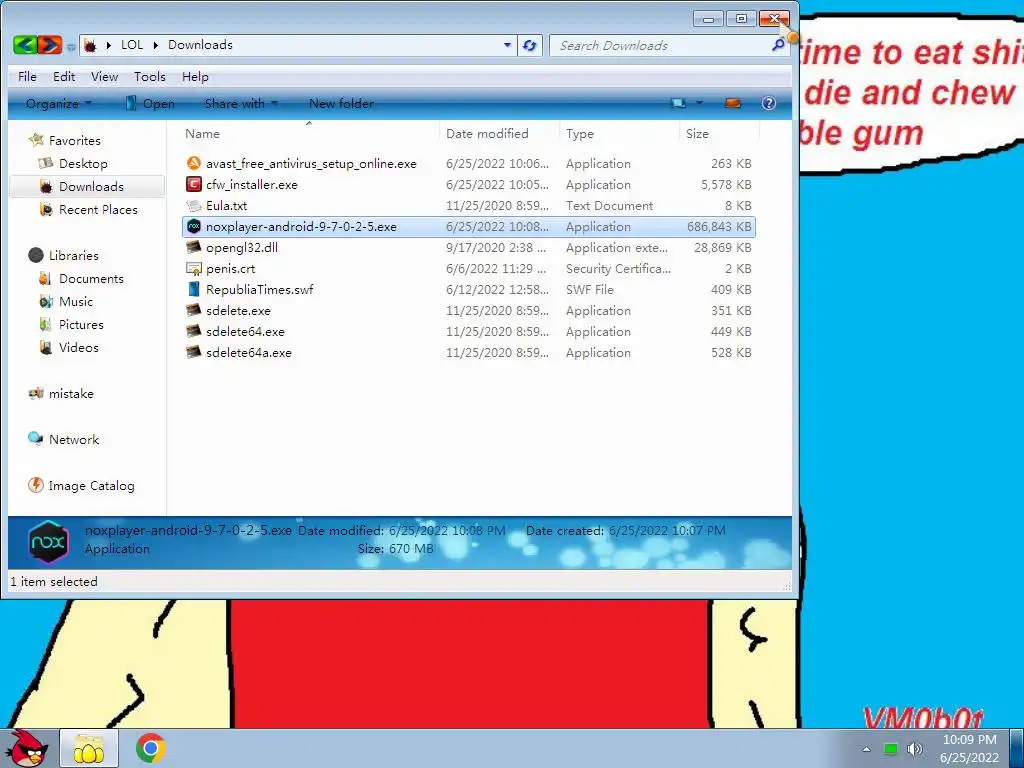Go forward with the orange forward arrow
The width and height of the screenshot is (1024, 768).
coord(50,45)
